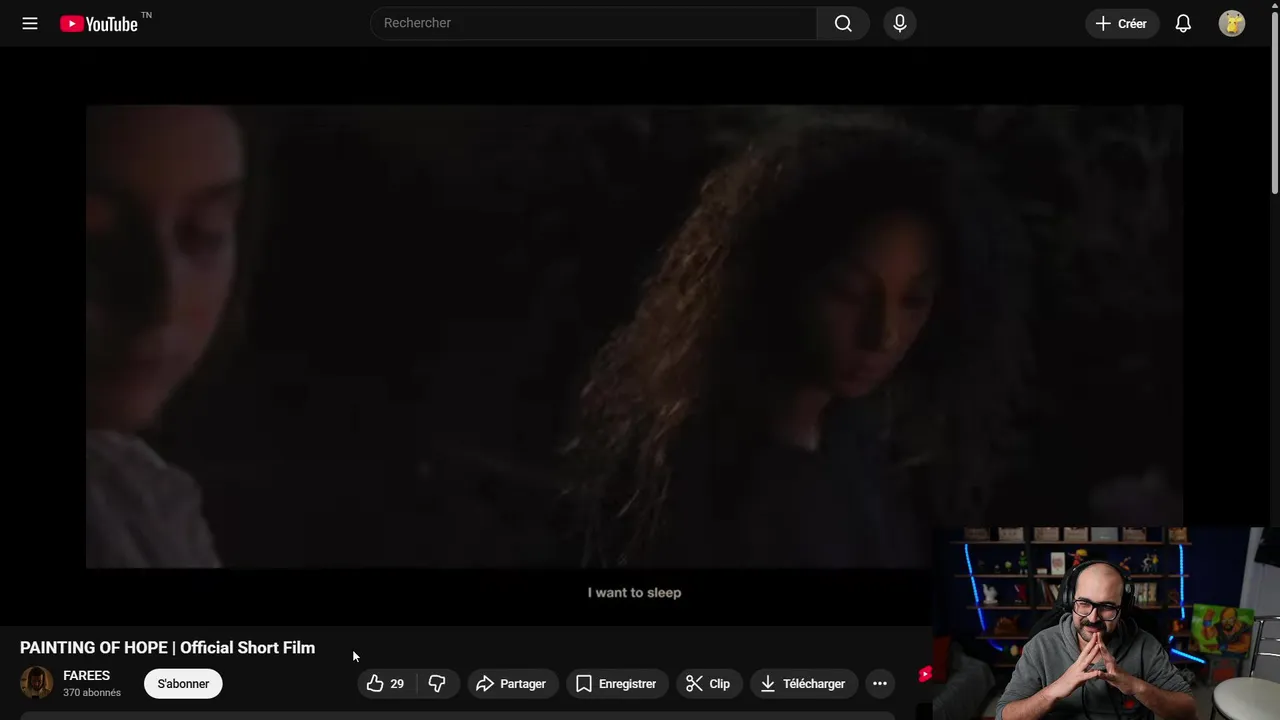1280x720 pixels.
Task: Download video via Télécharger
Action: [x=804, y=684]
